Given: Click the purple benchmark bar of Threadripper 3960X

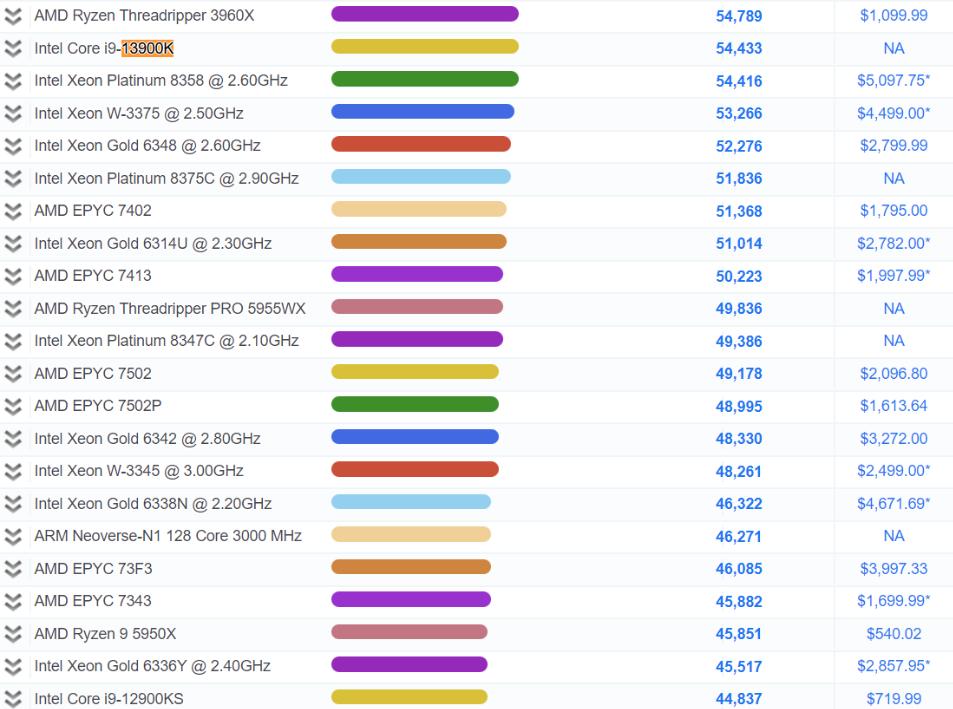Looking at the screenshot, I should [425, 16].
